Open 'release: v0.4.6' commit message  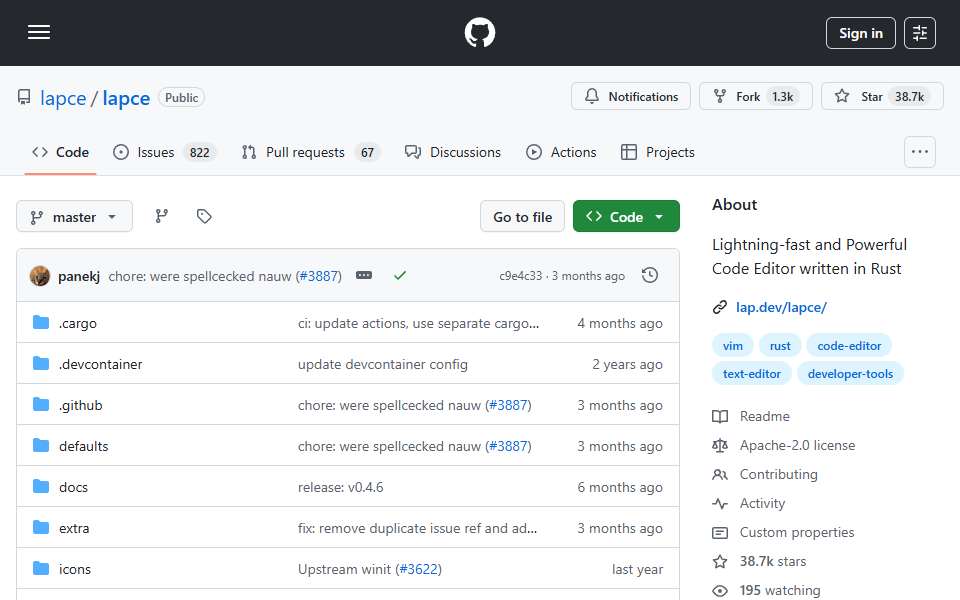(340, 487)
